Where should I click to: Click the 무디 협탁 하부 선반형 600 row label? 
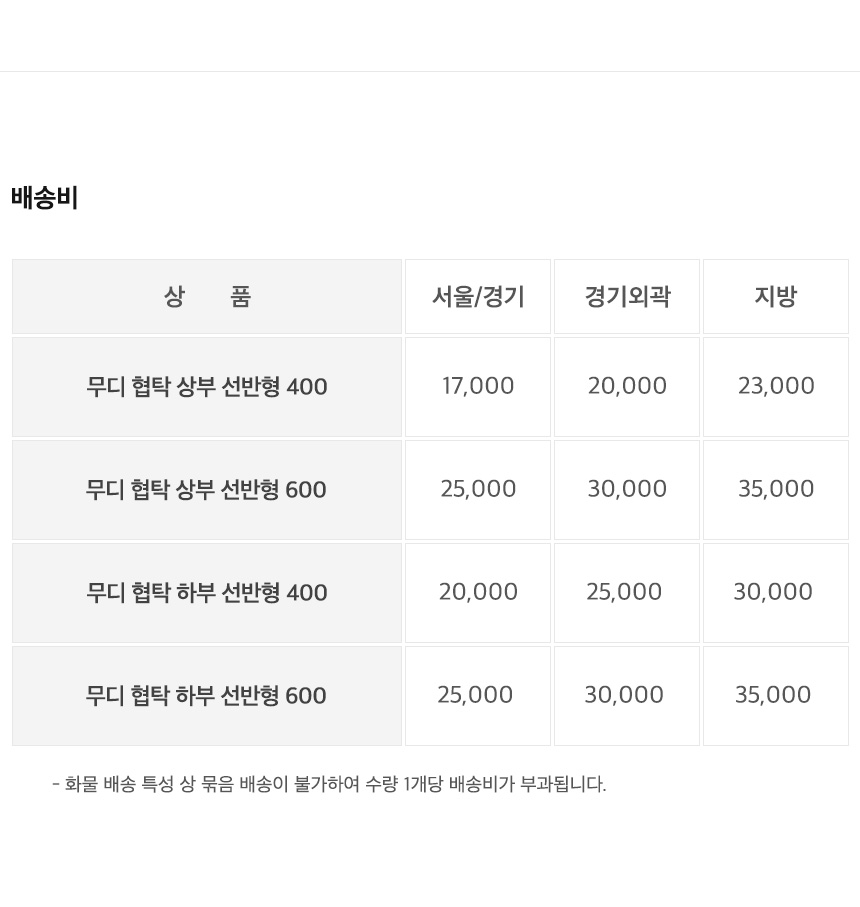coord(207,696)
